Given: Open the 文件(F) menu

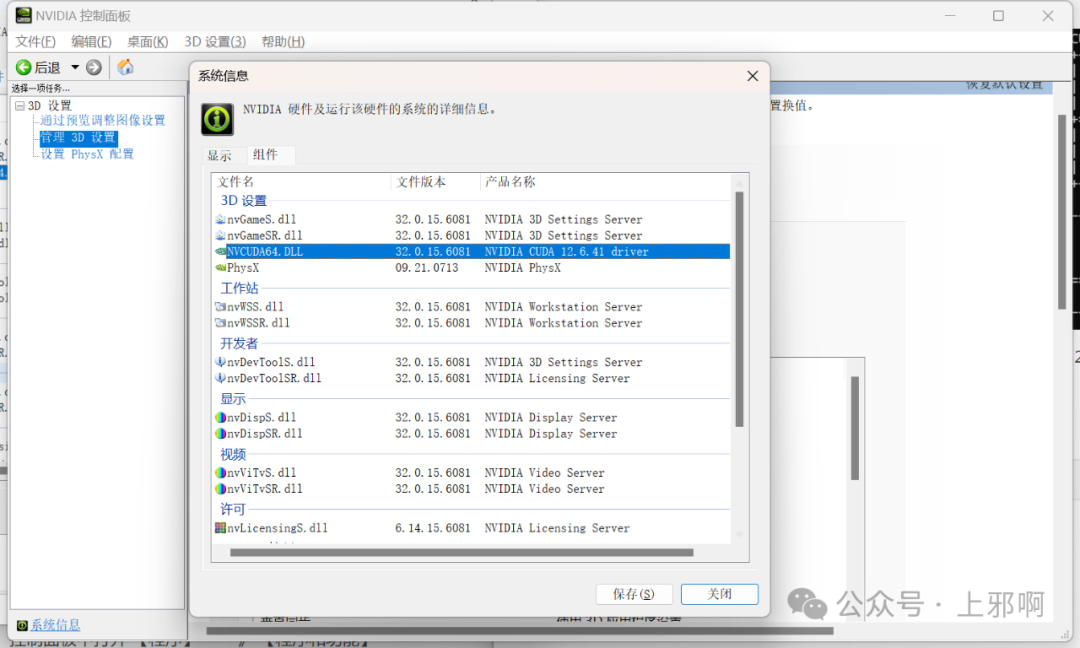Looking at the screenshot, I should tap(35, 41).
